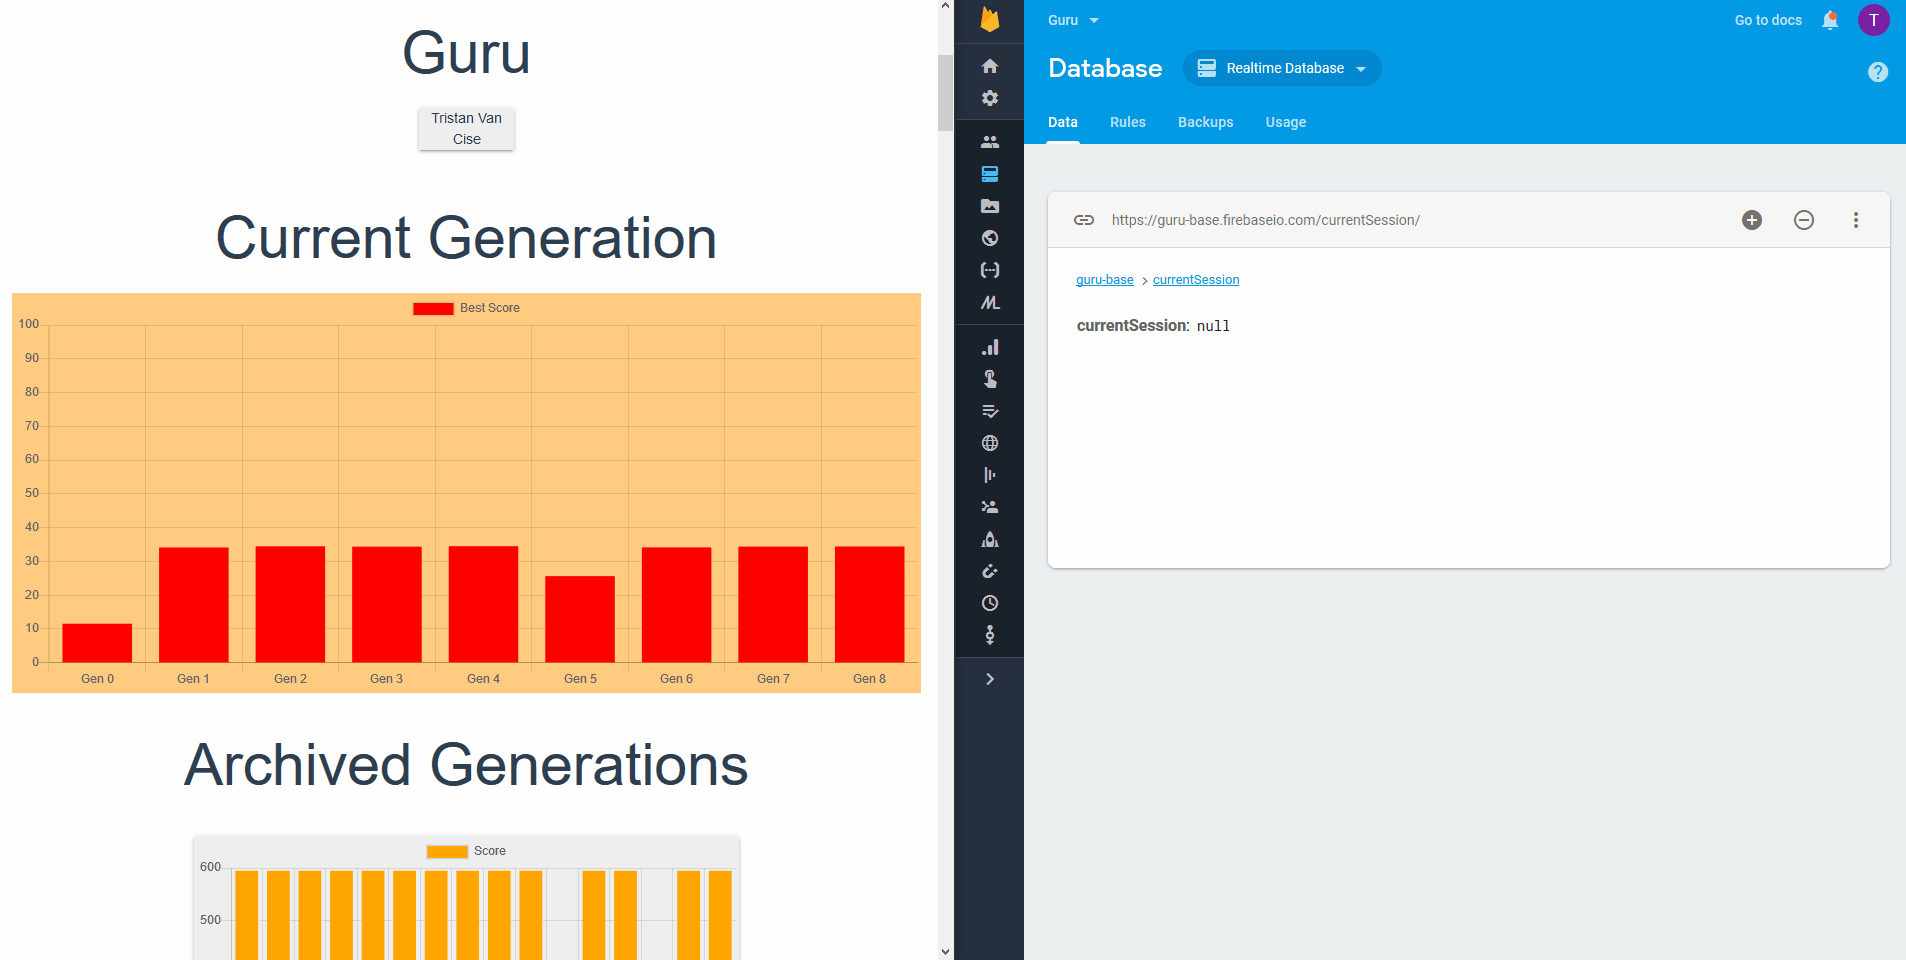This screenshot has height=960, width=1906.
Task: Open the Extensions icon at sidebar bottom
Action: [x=990, y=635]
